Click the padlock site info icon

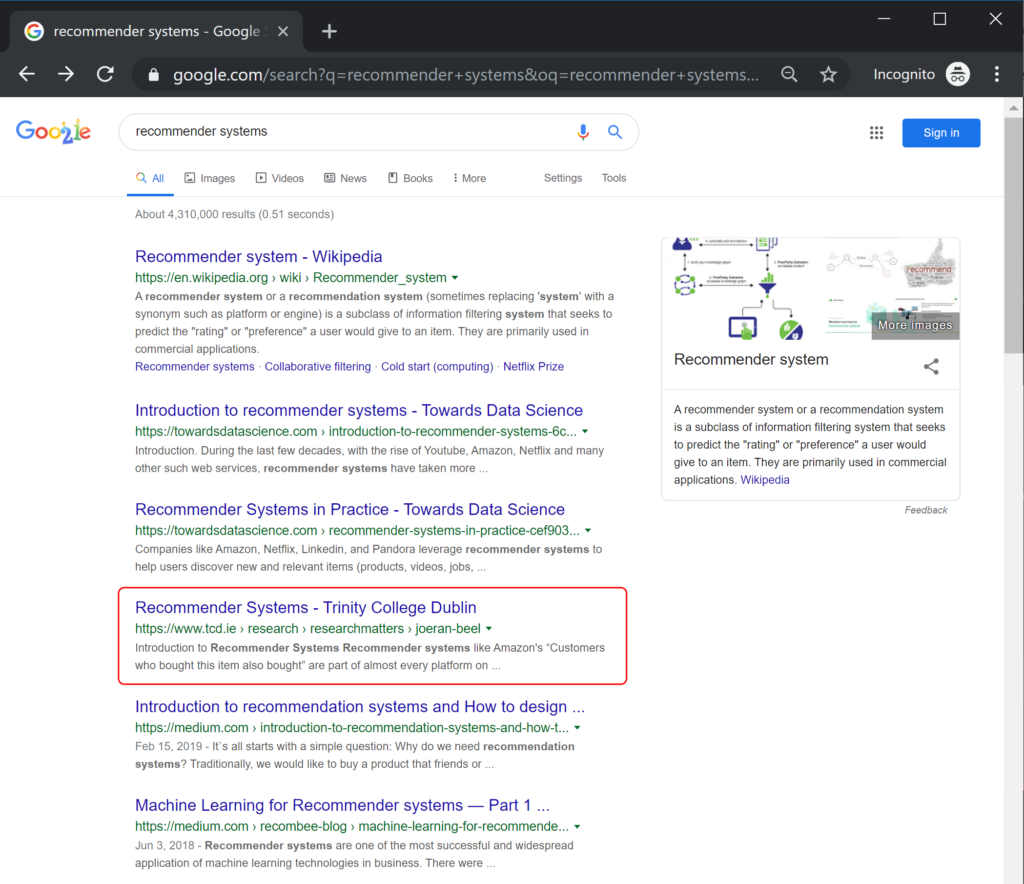(x=153, y=75)
